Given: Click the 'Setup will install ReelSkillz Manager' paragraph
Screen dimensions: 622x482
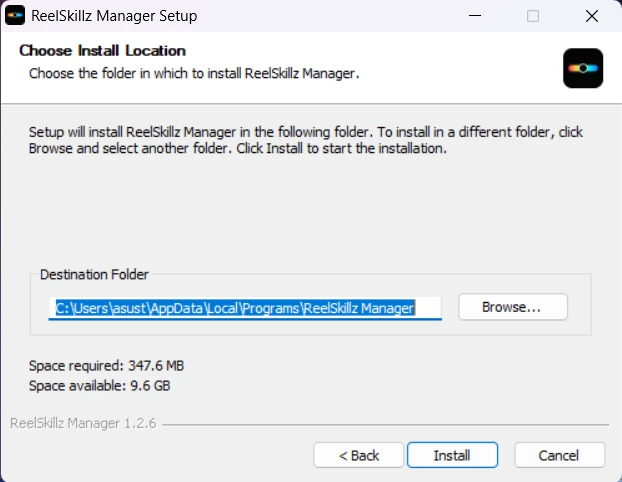Looking at the screenshot, I should click(x=306, y=140).
